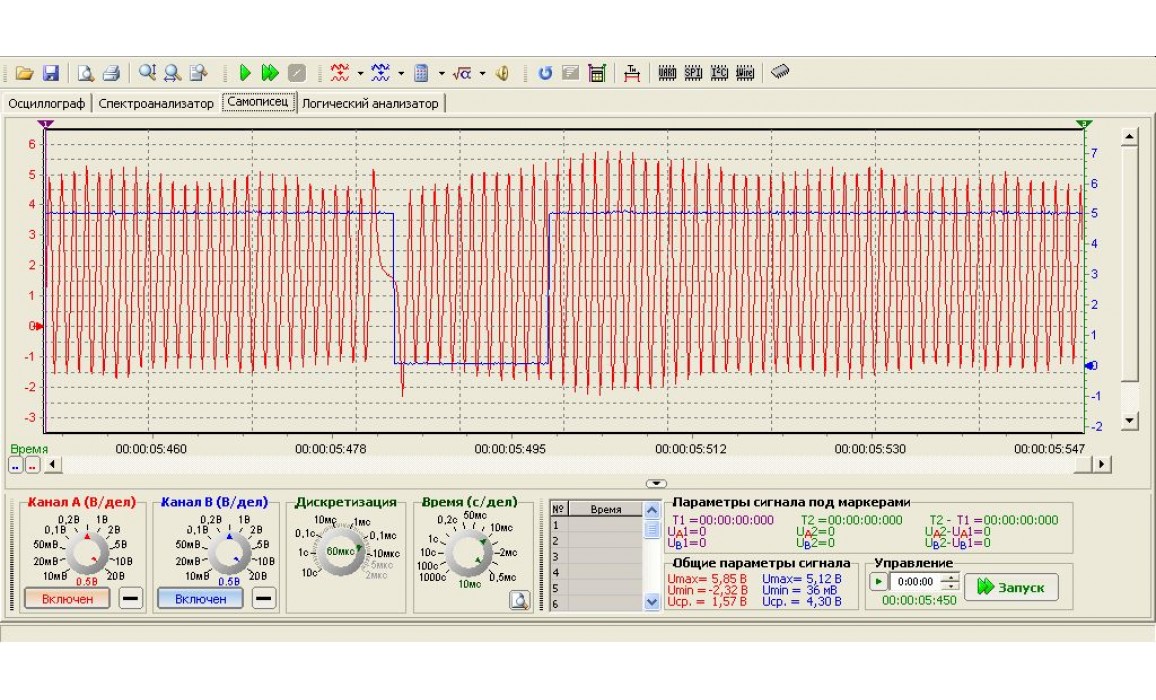This screenshot has width=1156, height=700.
Task: Click the minus toggle beside Channel A
Action: pos(131,598)
